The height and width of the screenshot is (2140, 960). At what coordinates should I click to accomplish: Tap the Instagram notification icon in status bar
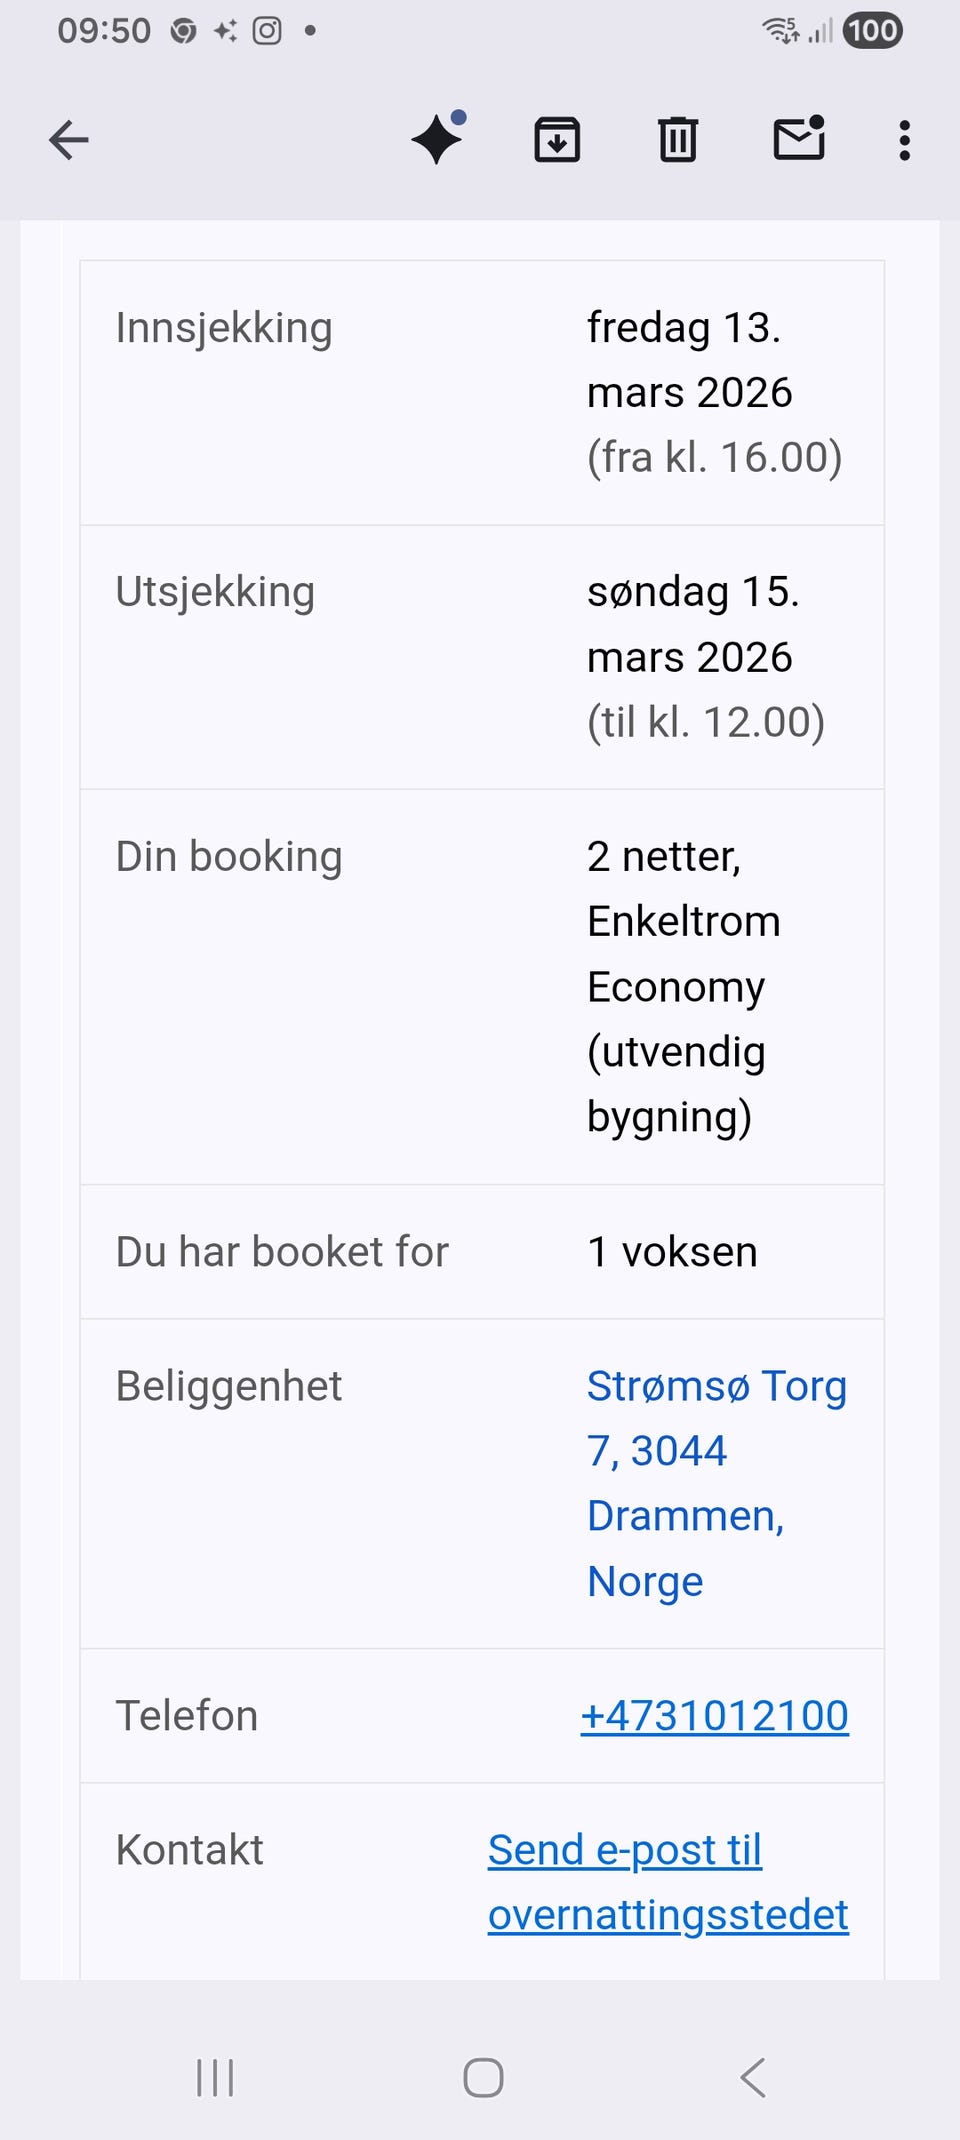click(x=267, y=31)
